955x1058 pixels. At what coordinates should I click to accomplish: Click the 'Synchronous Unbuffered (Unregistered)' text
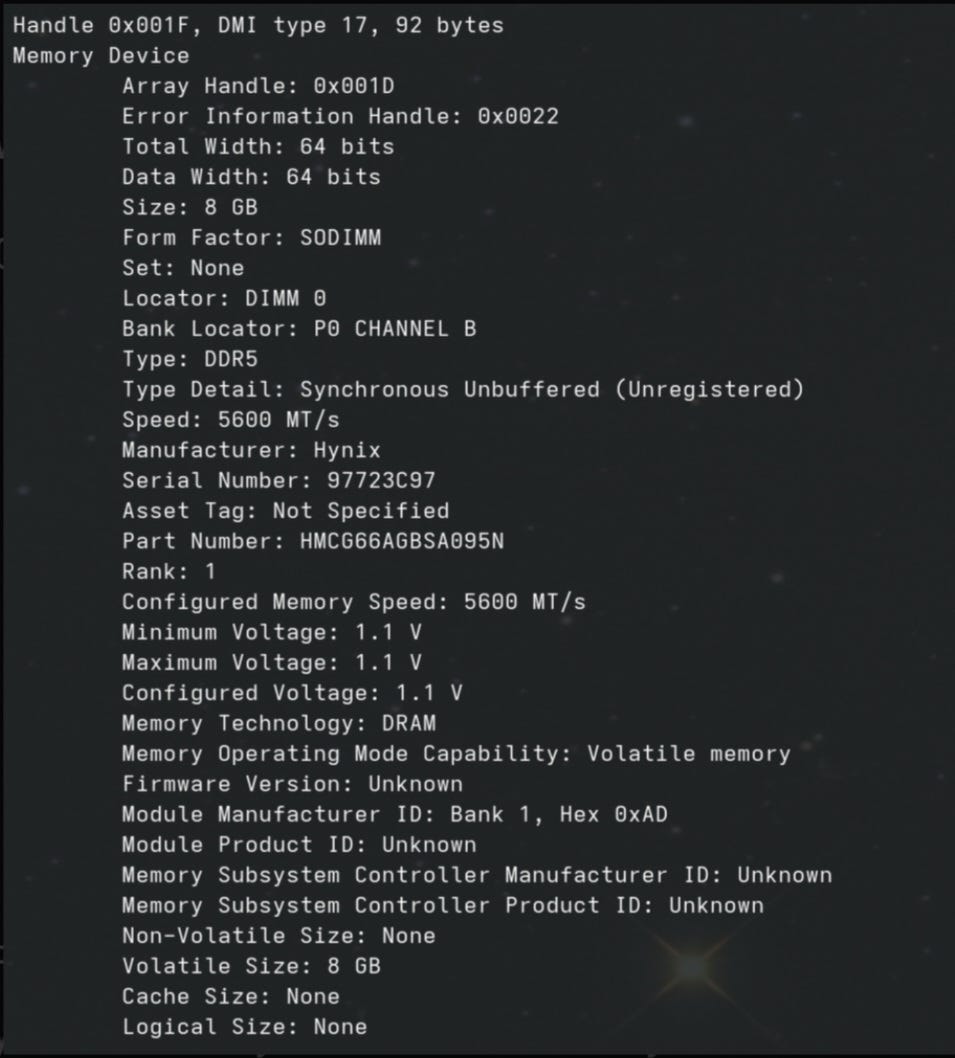pos(551,389)
